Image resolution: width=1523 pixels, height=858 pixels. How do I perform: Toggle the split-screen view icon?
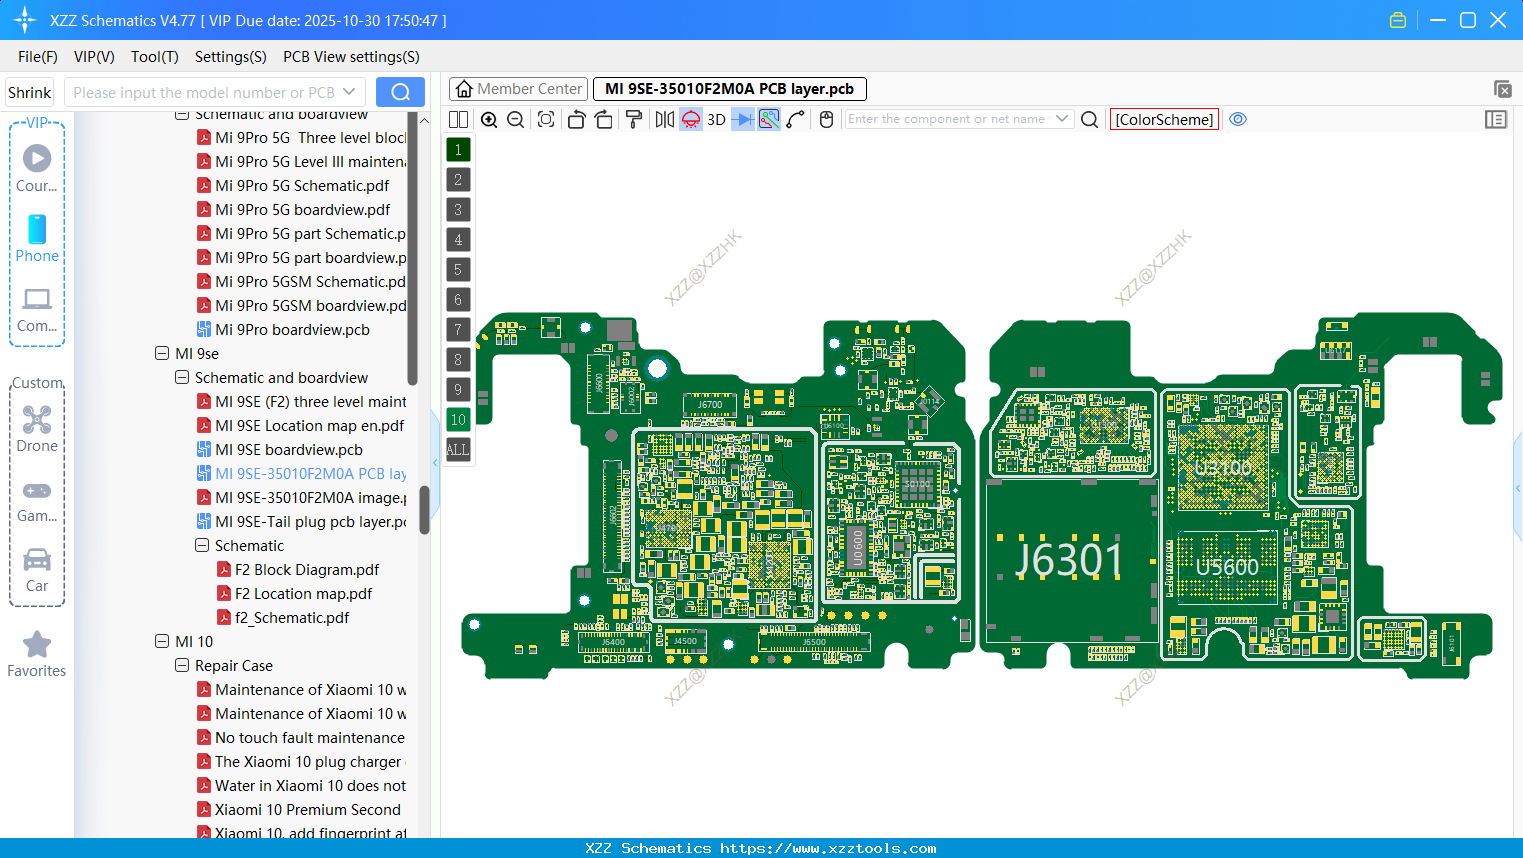point(457,119)
